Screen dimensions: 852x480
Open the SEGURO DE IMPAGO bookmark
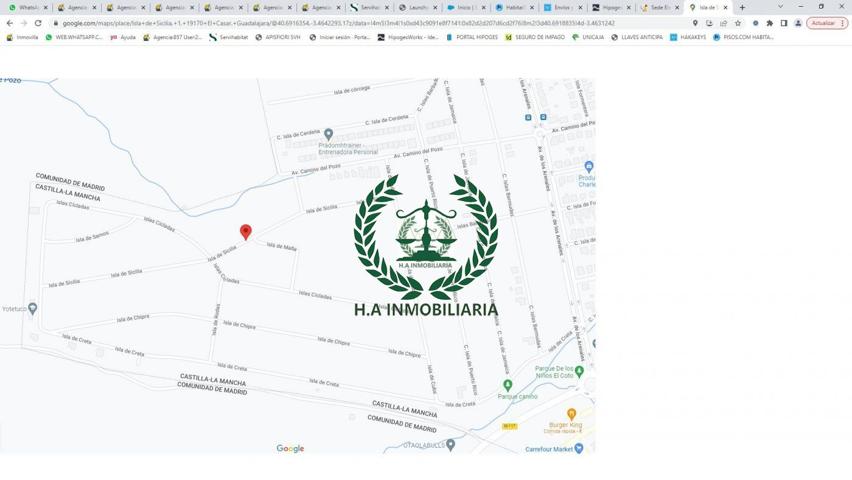[535, 38]
